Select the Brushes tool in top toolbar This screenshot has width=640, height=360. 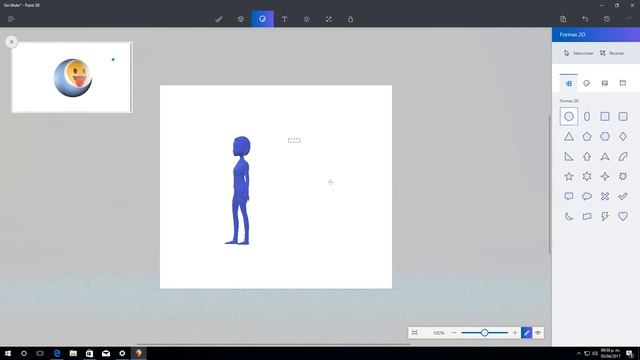click(219, 19)
